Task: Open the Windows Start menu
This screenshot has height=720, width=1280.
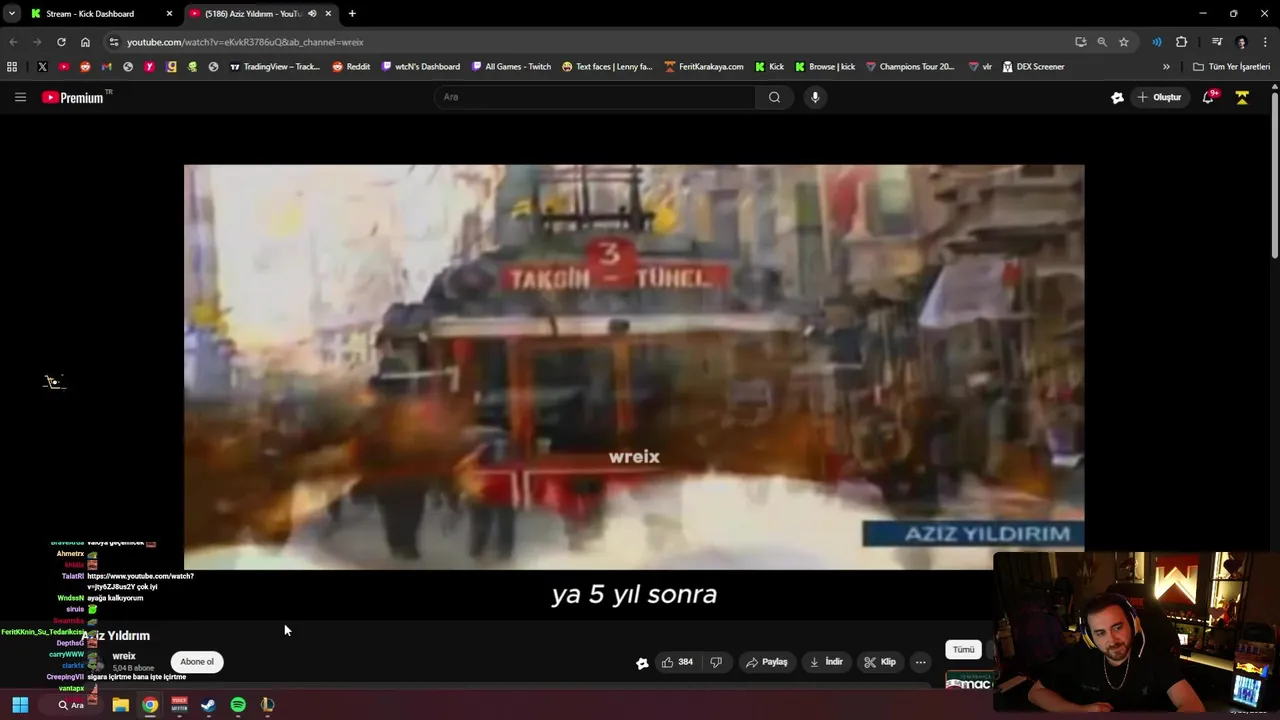Action: pyautogui.click(x=20, y=705)
